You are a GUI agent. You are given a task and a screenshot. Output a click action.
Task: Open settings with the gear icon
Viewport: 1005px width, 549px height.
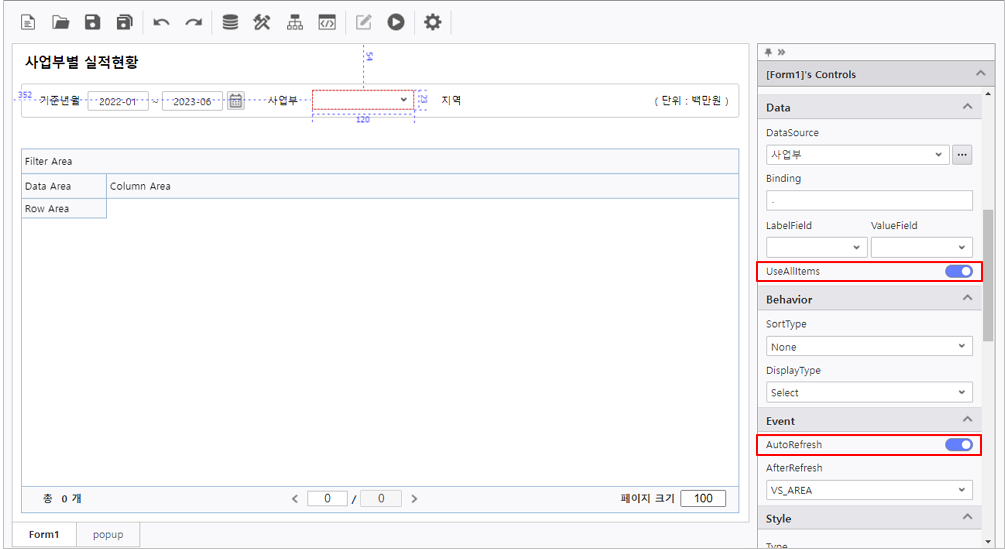pos(432,22)
